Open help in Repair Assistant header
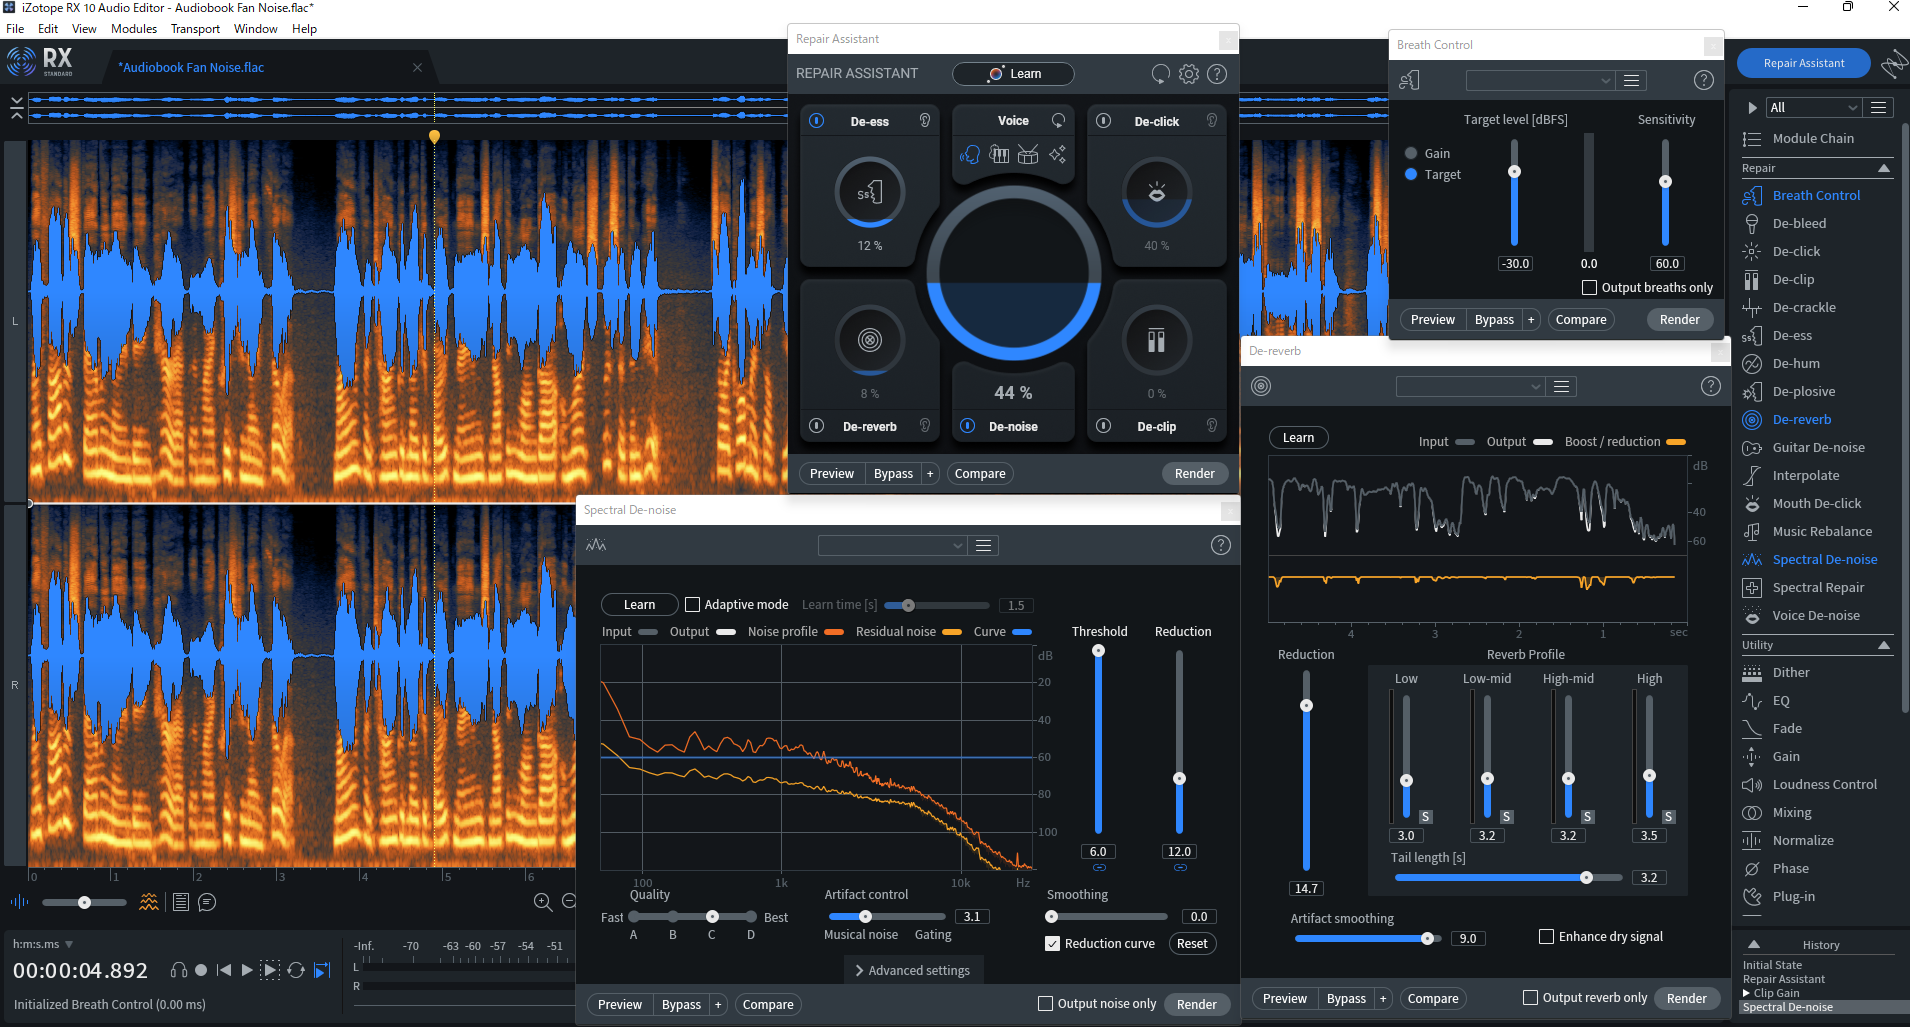The image size is (1910, 1027). click(x=1217, y=74)
